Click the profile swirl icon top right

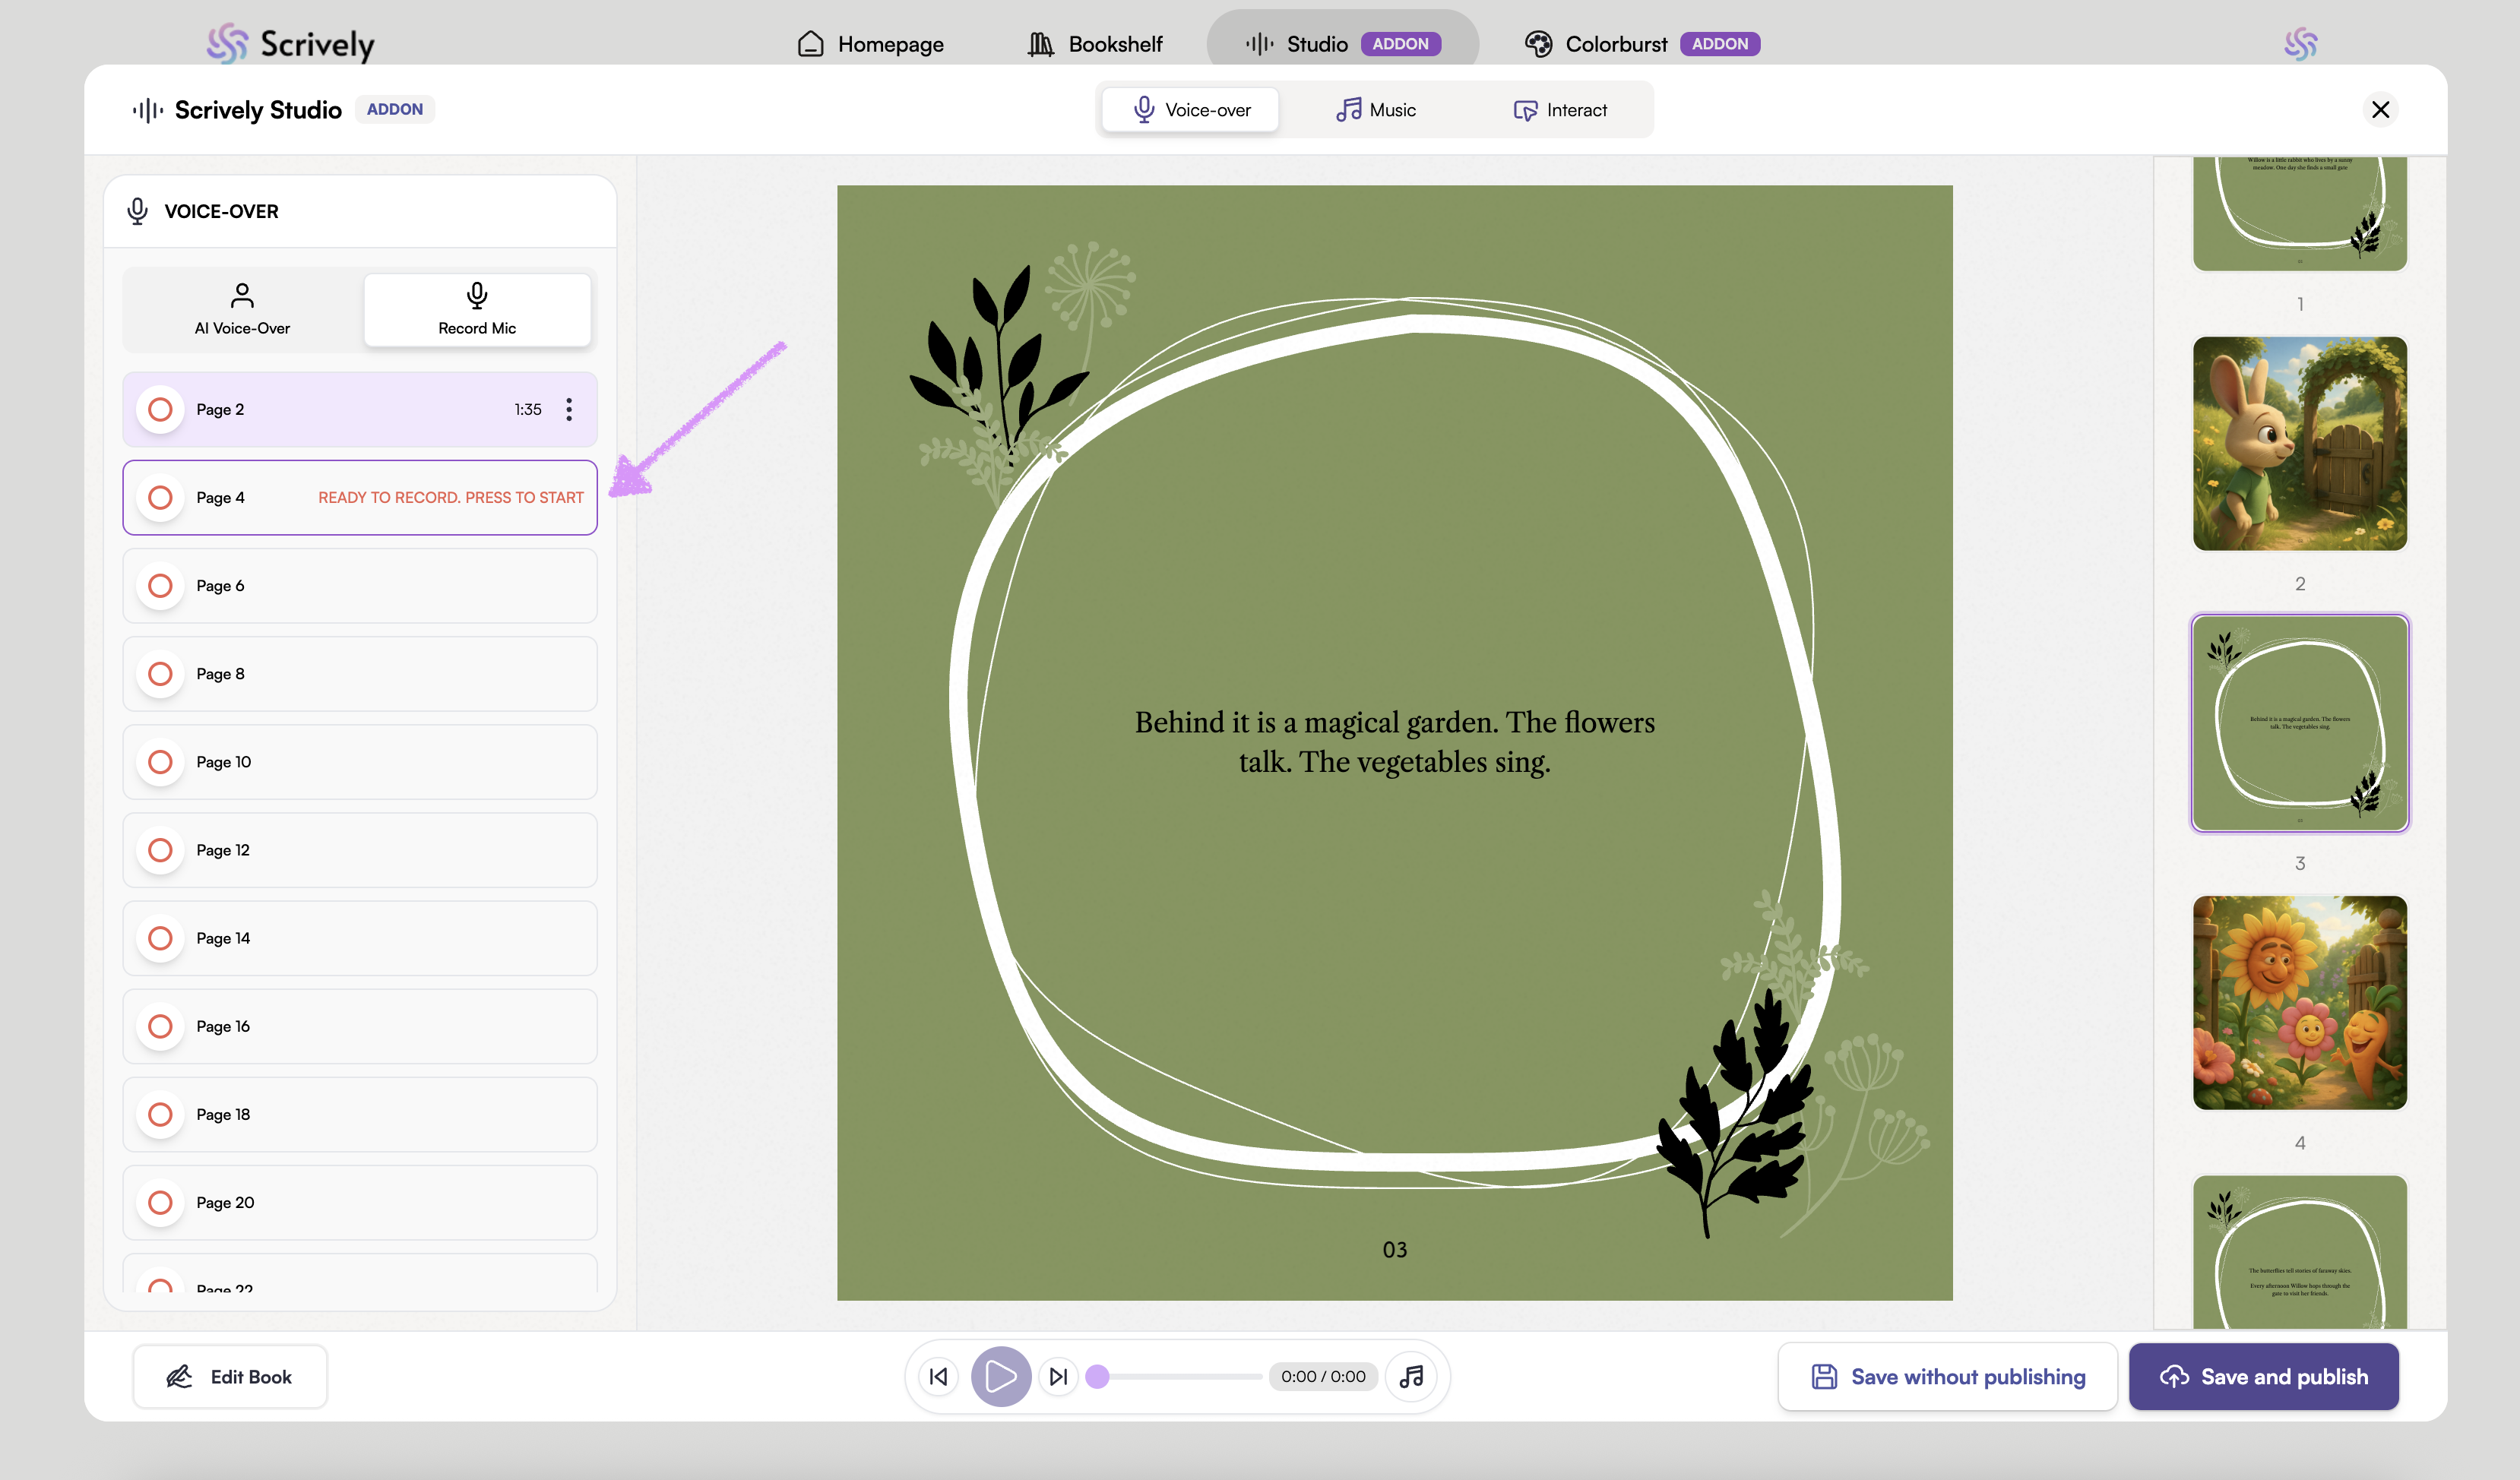tap(2300, 43)
